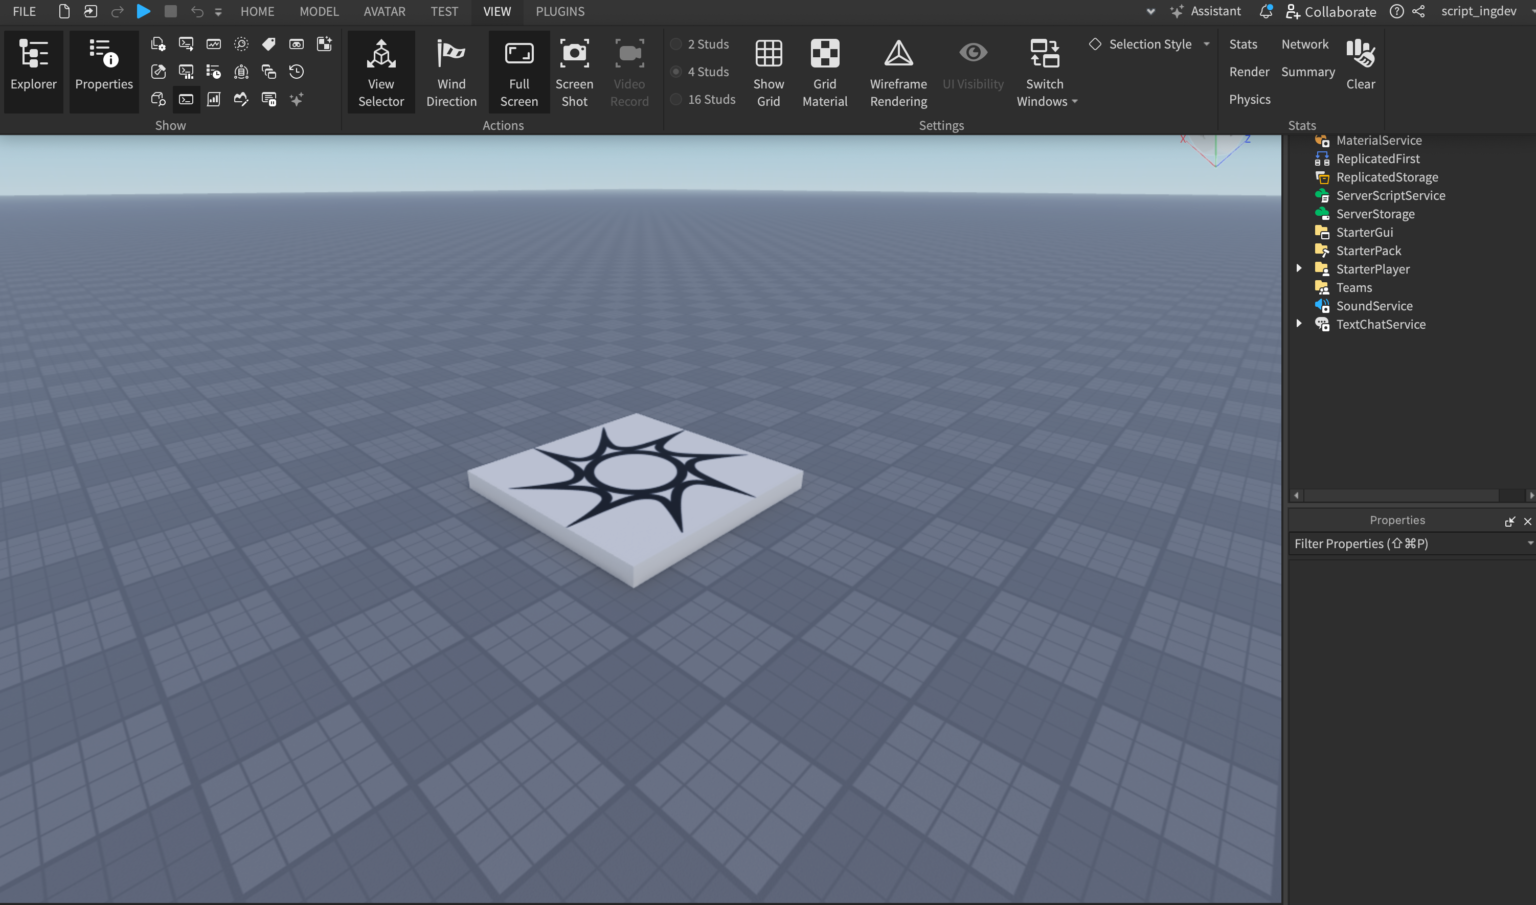The height and width of the screenshot is (905, 1536).
Task: Click the Filter Properties input field
Action: pyautogui.click(x=1400, y=543)
